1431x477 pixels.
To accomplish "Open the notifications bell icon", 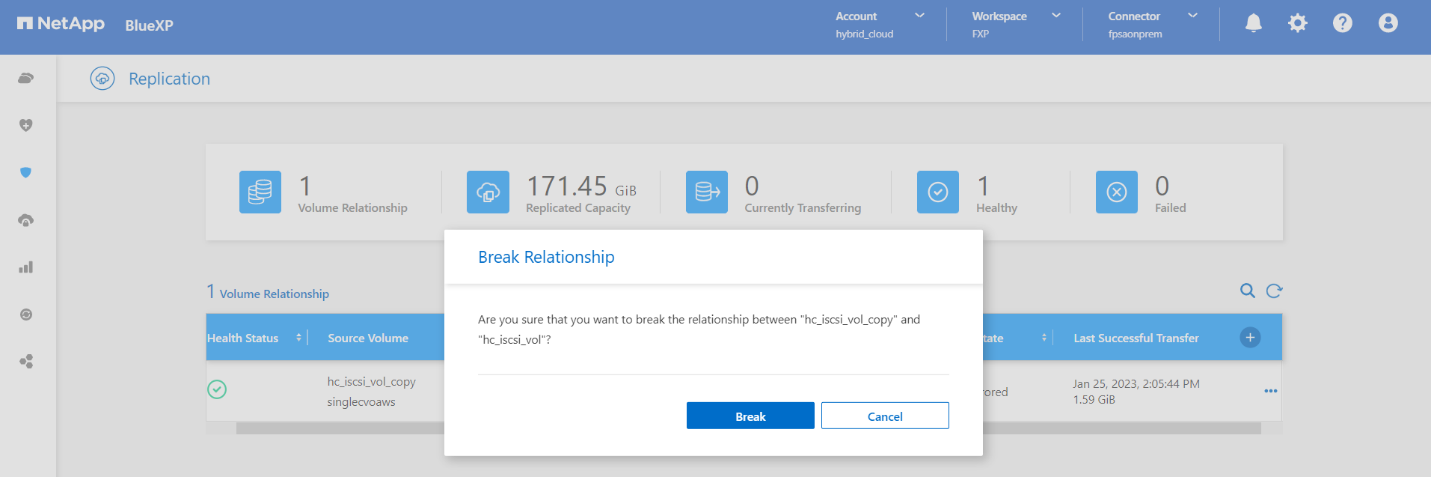I will click(x=1253, y=23).
